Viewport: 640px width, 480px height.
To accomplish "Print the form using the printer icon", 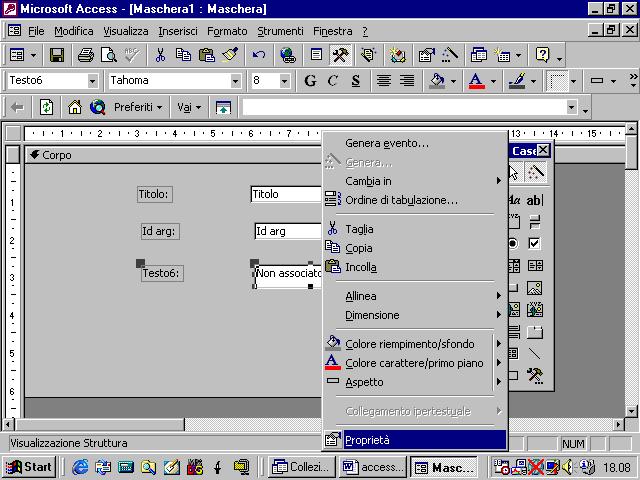I will (86, 55).
